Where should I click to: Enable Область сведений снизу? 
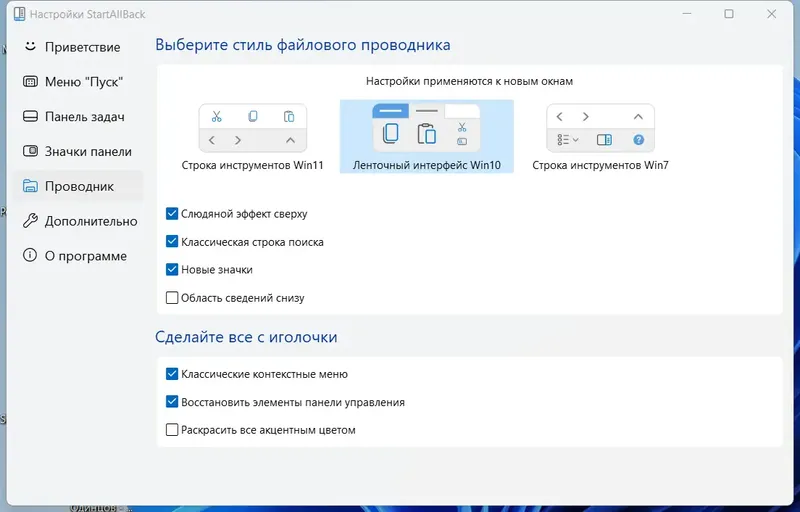point(172,297)
